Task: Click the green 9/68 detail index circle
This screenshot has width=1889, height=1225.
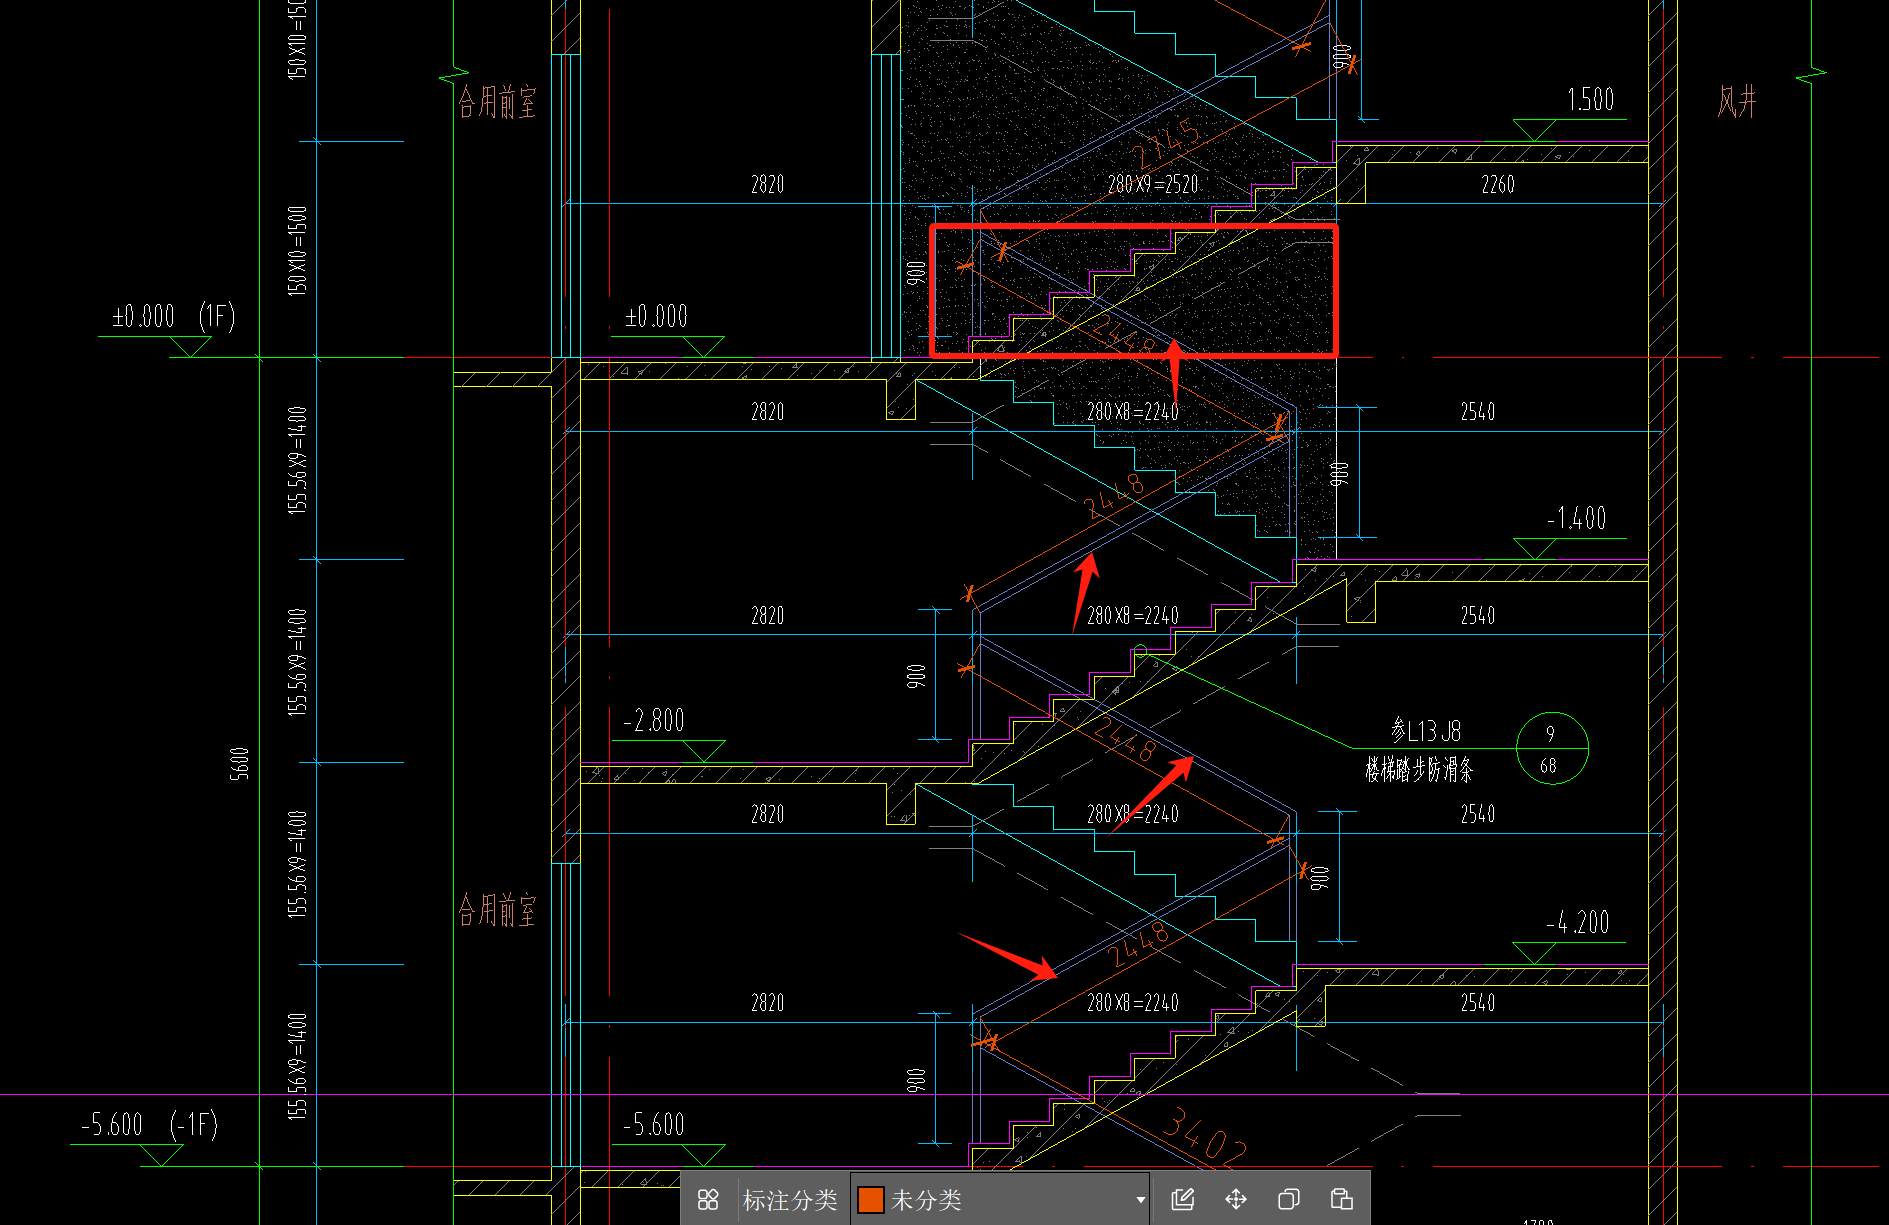Action: (x=1552, y=748)
